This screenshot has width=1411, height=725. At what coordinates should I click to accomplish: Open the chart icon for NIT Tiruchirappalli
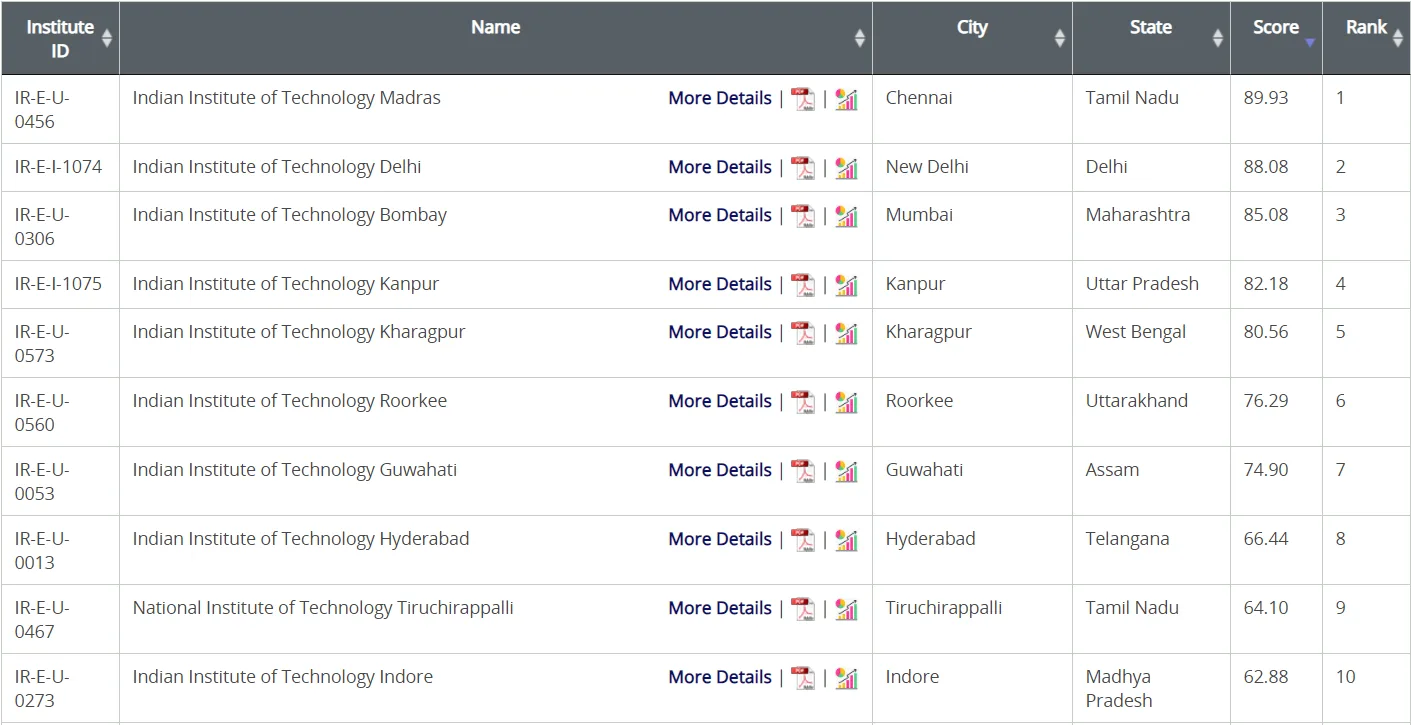point(846,609)
